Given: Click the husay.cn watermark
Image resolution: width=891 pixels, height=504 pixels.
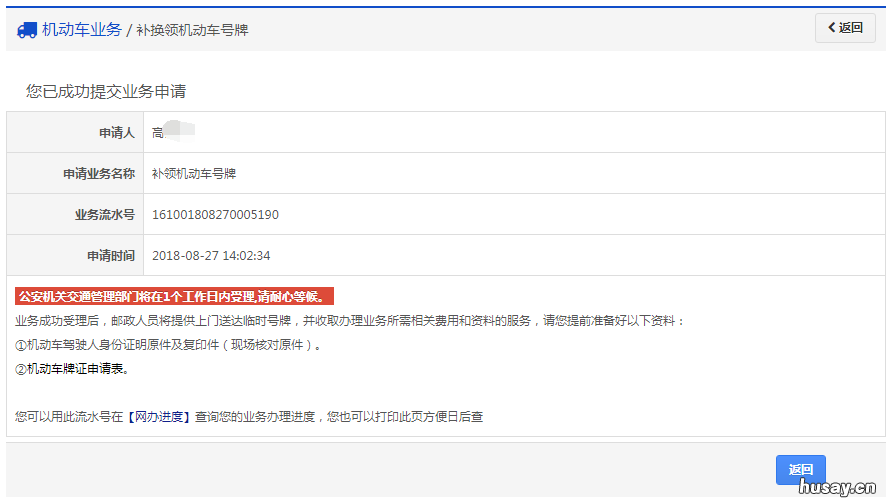Looking at the screenshot, I should click(838, 488).
